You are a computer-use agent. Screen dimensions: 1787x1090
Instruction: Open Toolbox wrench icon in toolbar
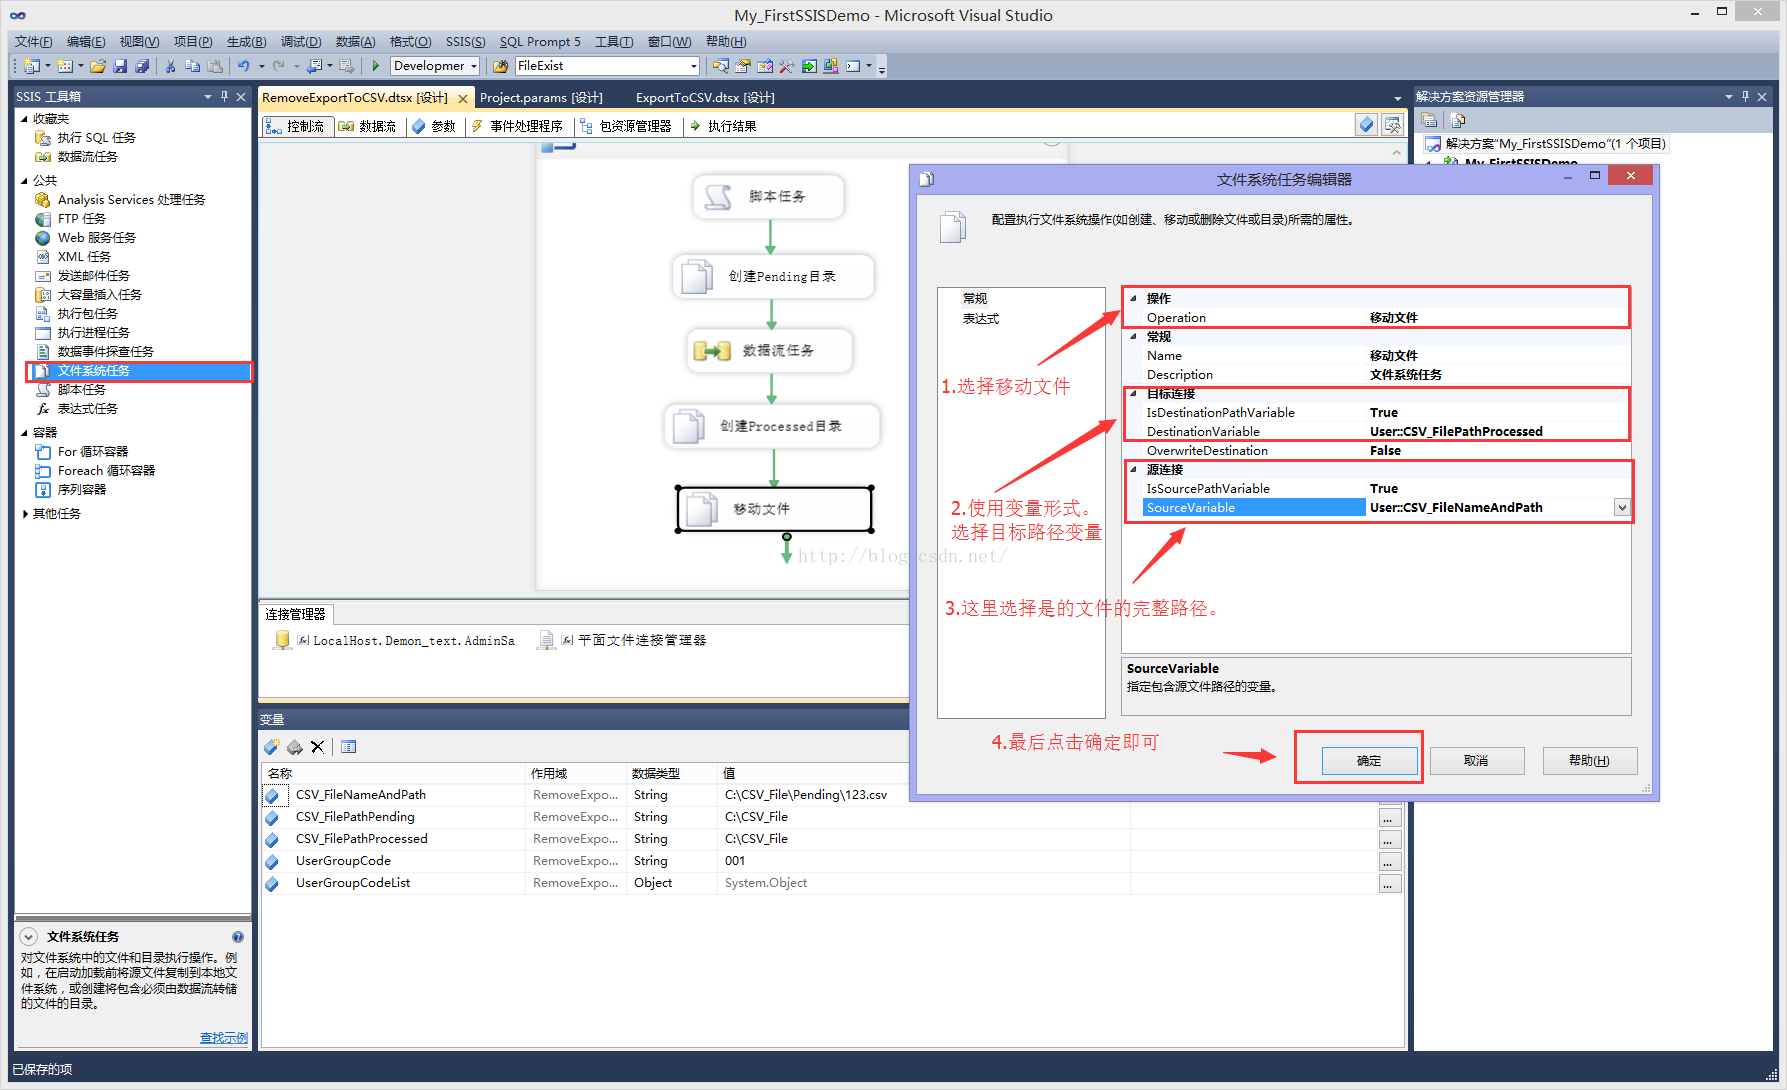[787, 66]
